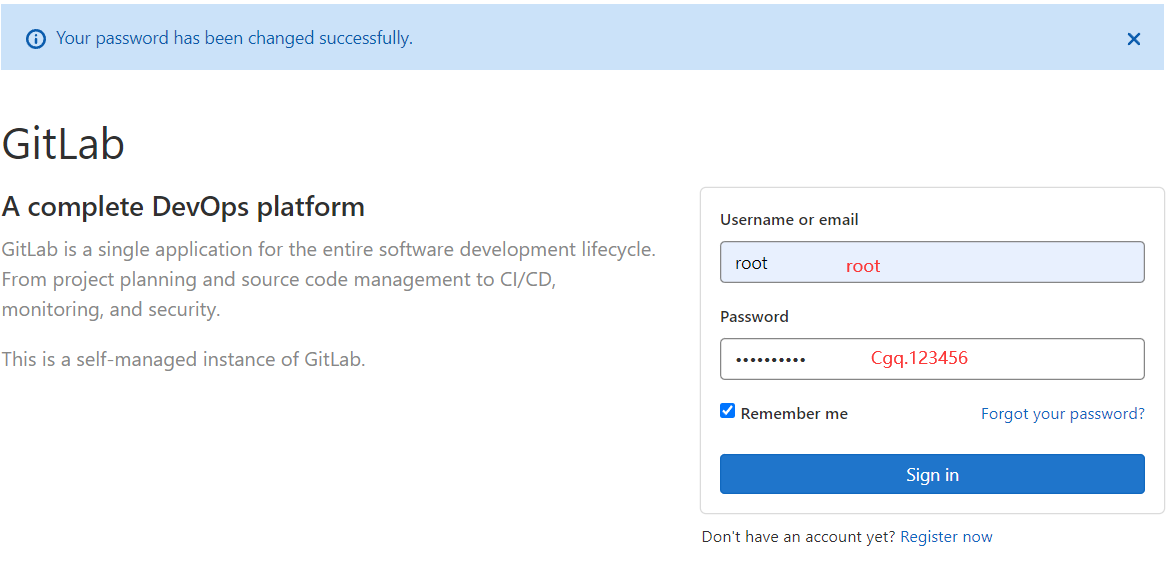This screenshot has width=1167, height=564.
Task: Uncheck the Remember me checkbox
Action: coord(728,411)
